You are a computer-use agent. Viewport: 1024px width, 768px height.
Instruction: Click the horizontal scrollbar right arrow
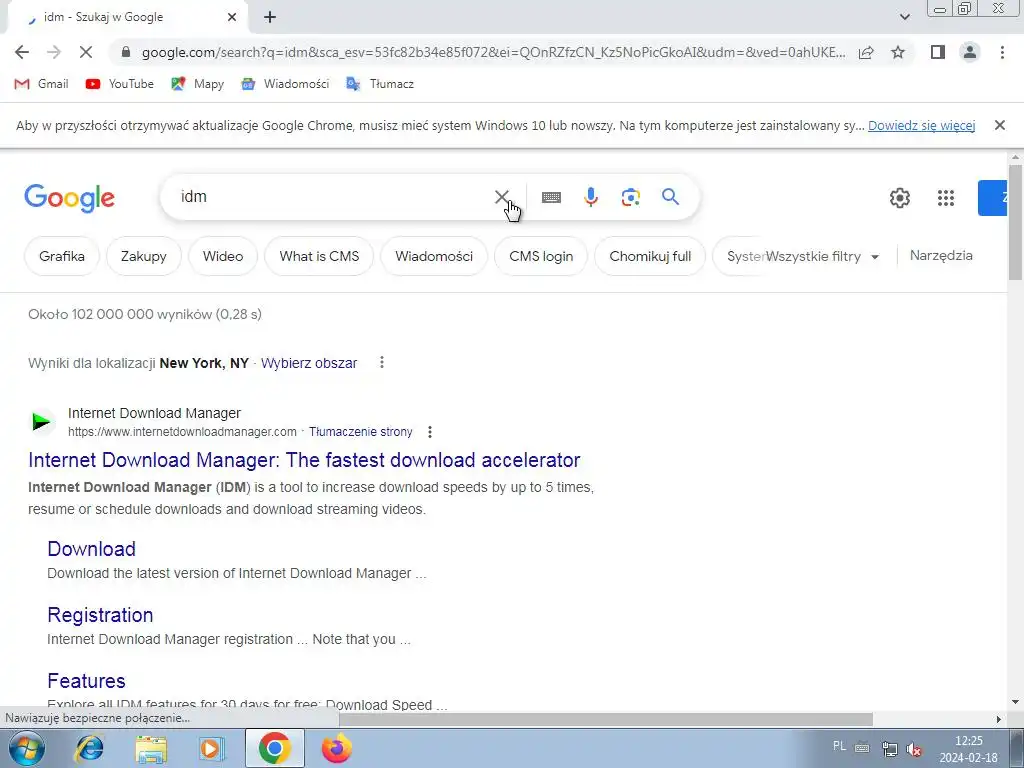point(999,719)
